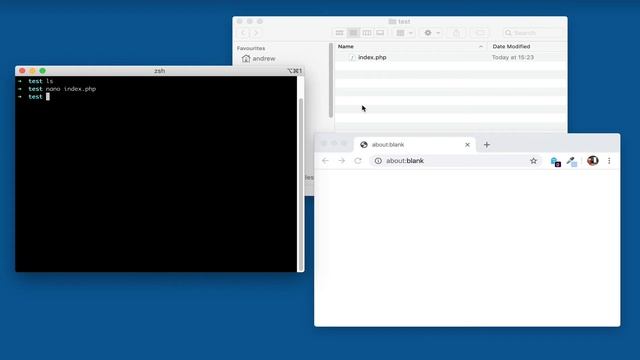Viewport: 640px width, 360px height.
Task: Click the terminal scrollbar
Action: (x=301, y=183)
